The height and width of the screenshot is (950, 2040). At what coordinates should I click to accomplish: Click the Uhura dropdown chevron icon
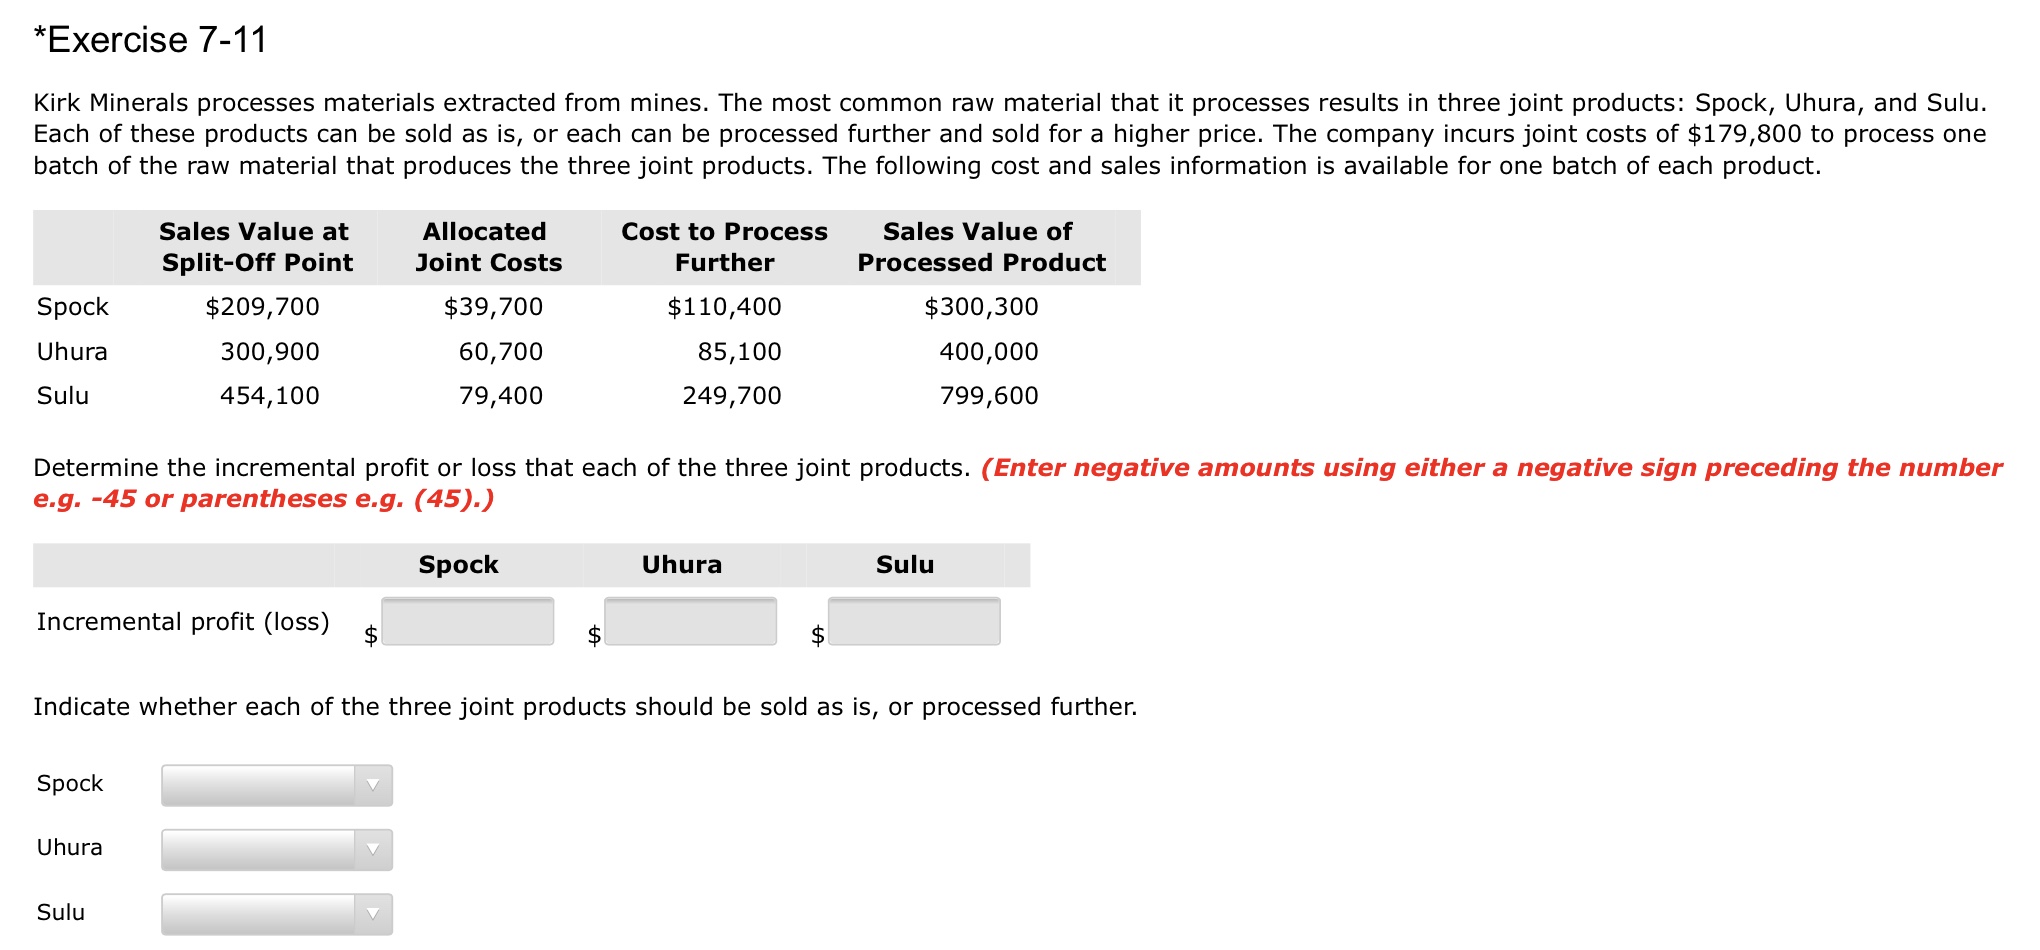(373, 849)
